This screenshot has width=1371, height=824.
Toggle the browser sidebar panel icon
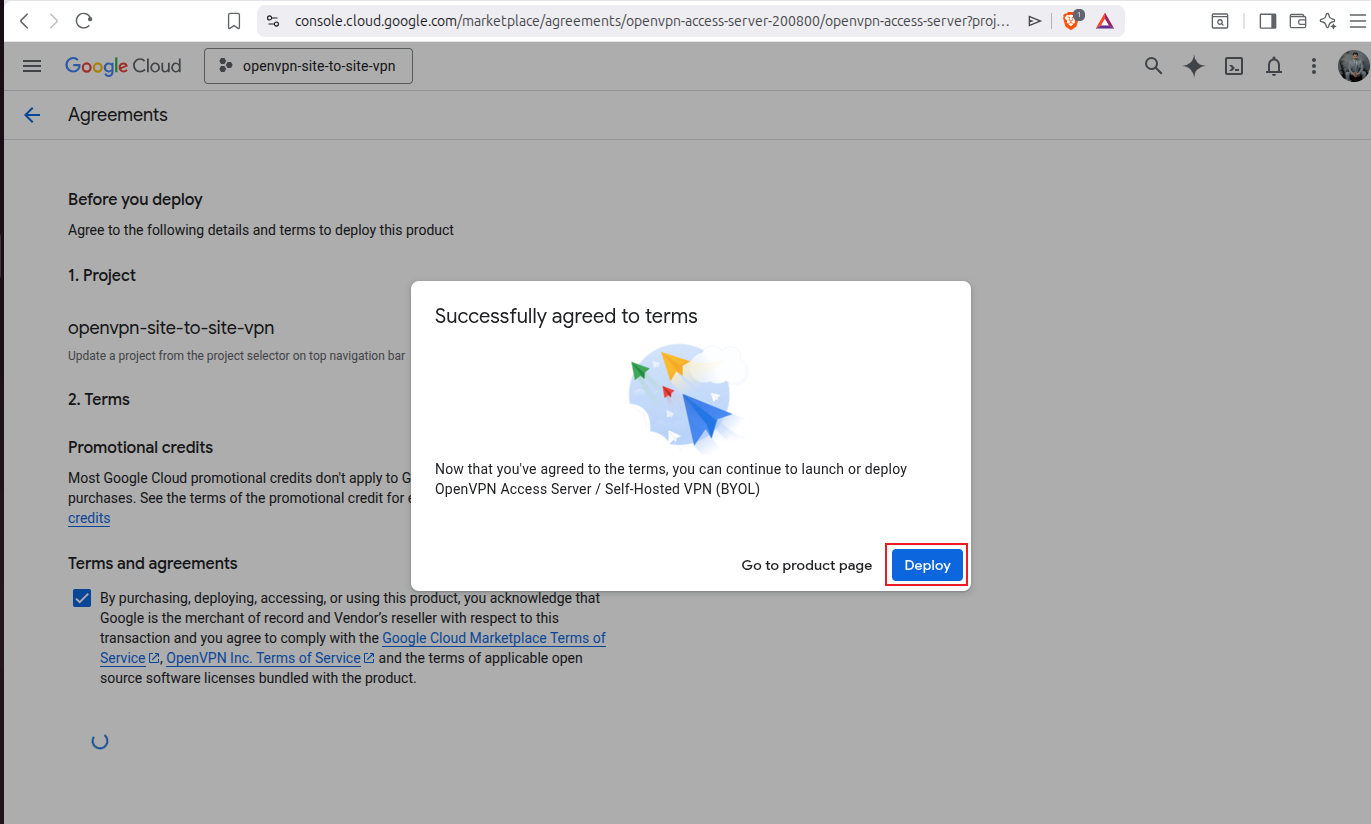click(1267, 21)
